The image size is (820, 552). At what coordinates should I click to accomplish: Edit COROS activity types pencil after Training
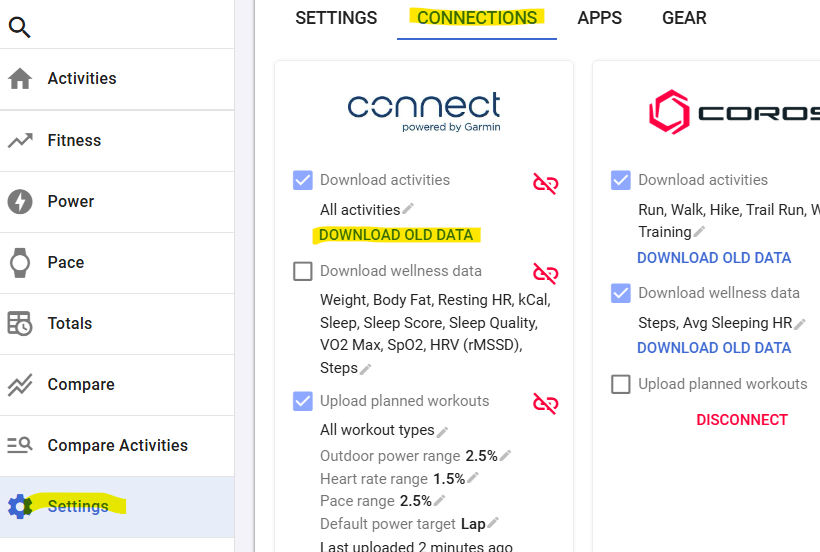tap(699, 232)
